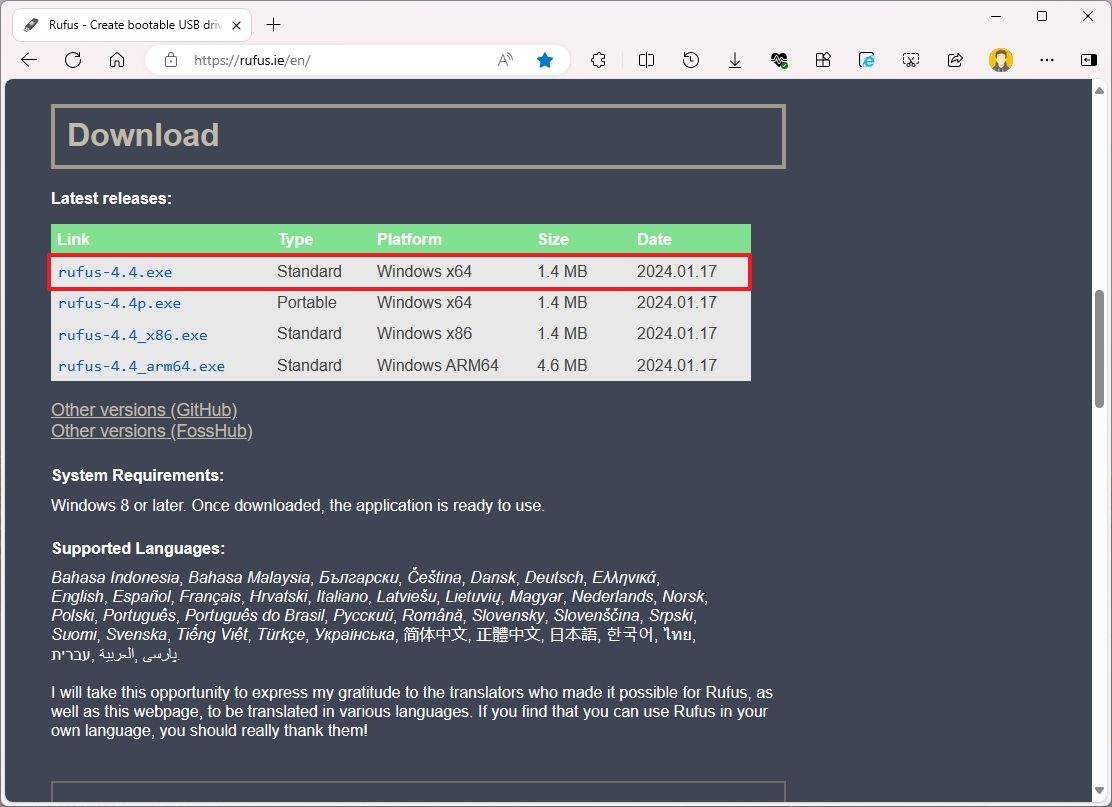Click the address bar URL field
Viewport: 1112px width, 807px height.
330,60
